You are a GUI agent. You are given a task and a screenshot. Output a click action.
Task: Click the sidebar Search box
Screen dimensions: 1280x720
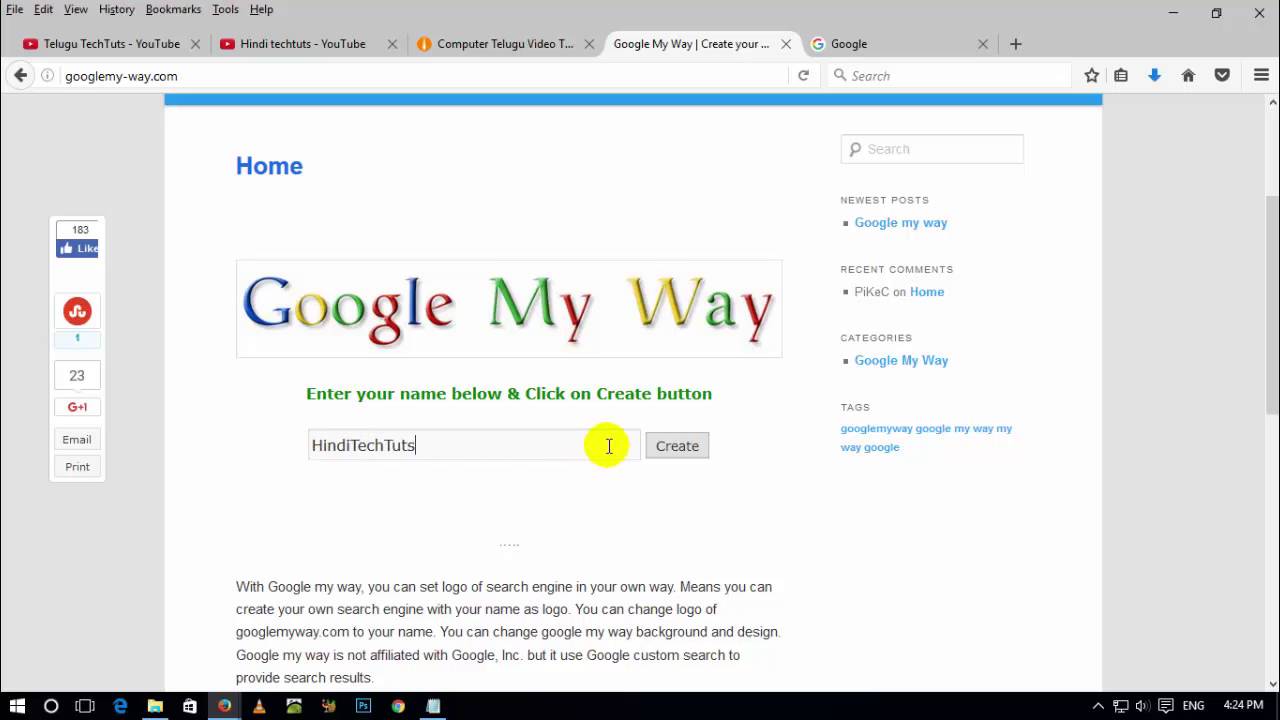(932, 149)
